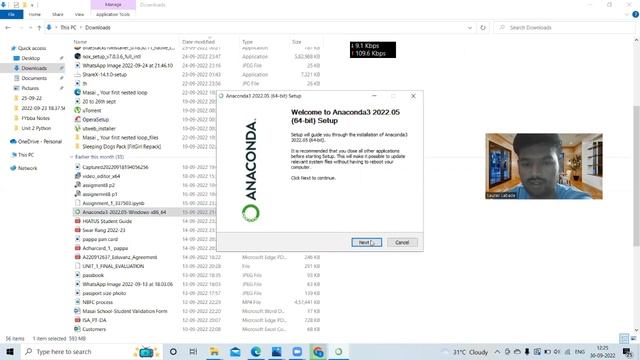
Task: Show hidden system tray icons chevron
Action: coord(497,351)
